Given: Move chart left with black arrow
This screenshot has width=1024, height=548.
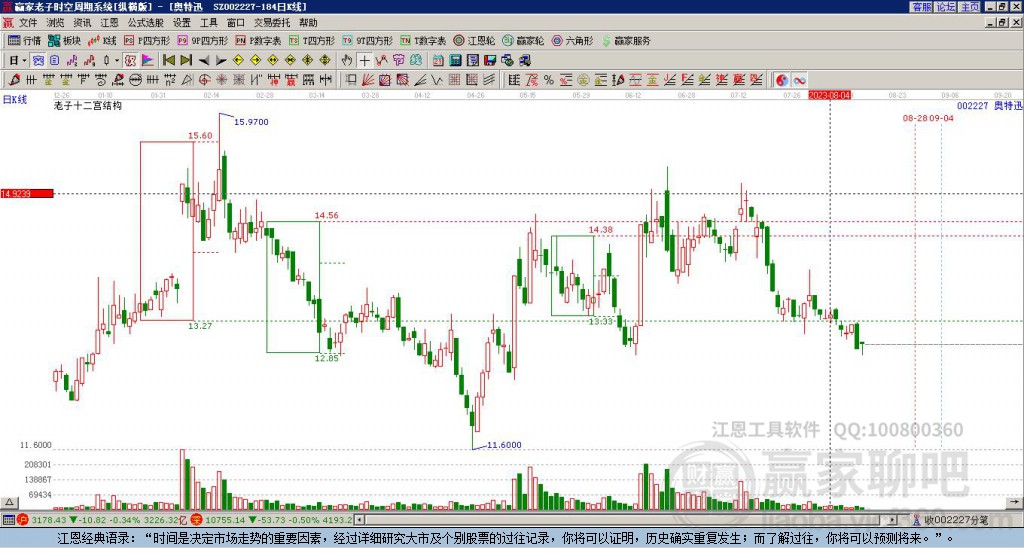Looking at the screenshot, I should (x=204, y=61).
